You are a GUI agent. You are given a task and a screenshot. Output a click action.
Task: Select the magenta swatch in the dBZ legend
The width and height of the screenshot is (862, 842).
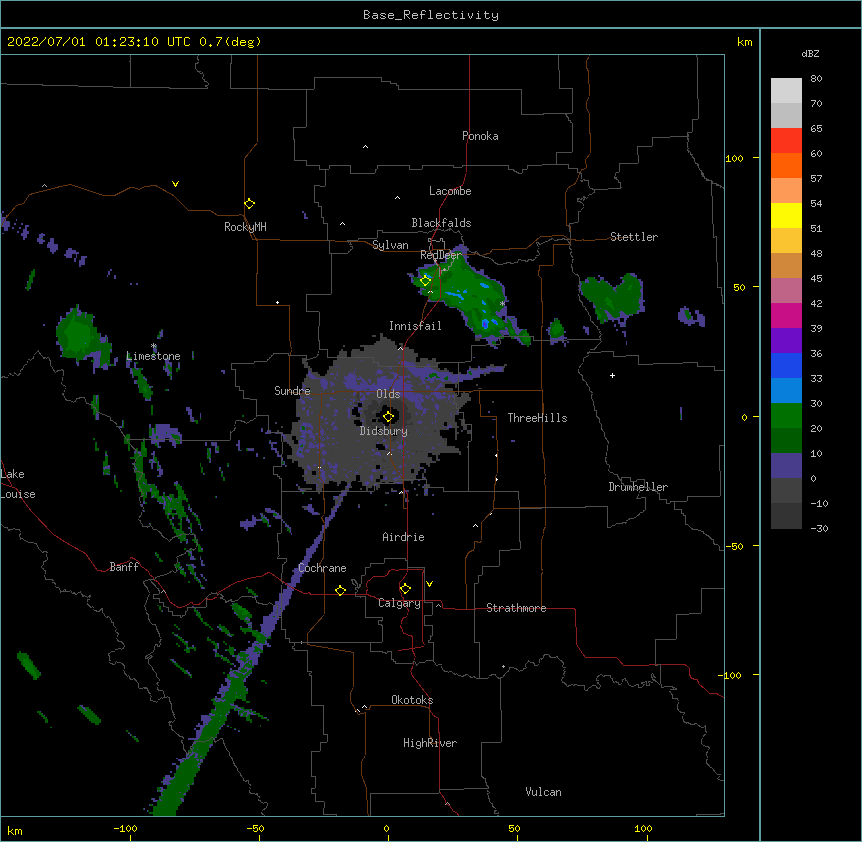pyautogui.click(x=786, y=315)
